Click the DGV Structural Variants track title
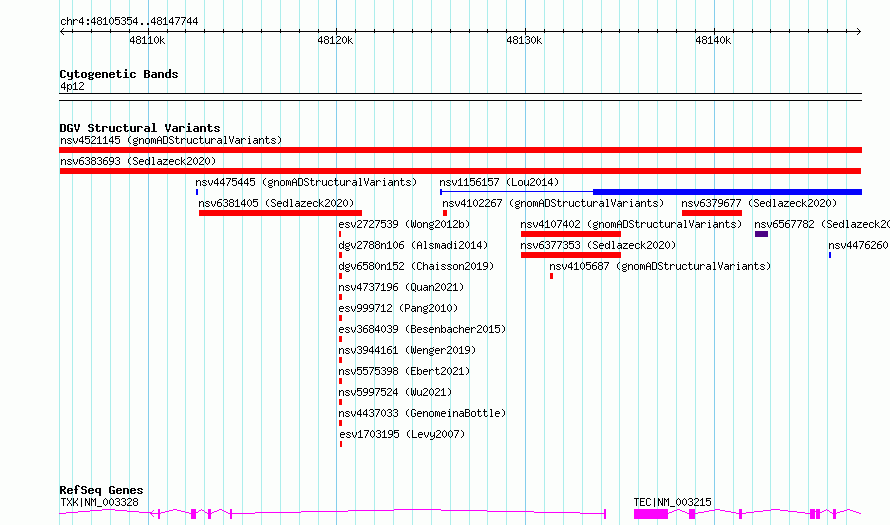890x525 pixels. point(140,128)
